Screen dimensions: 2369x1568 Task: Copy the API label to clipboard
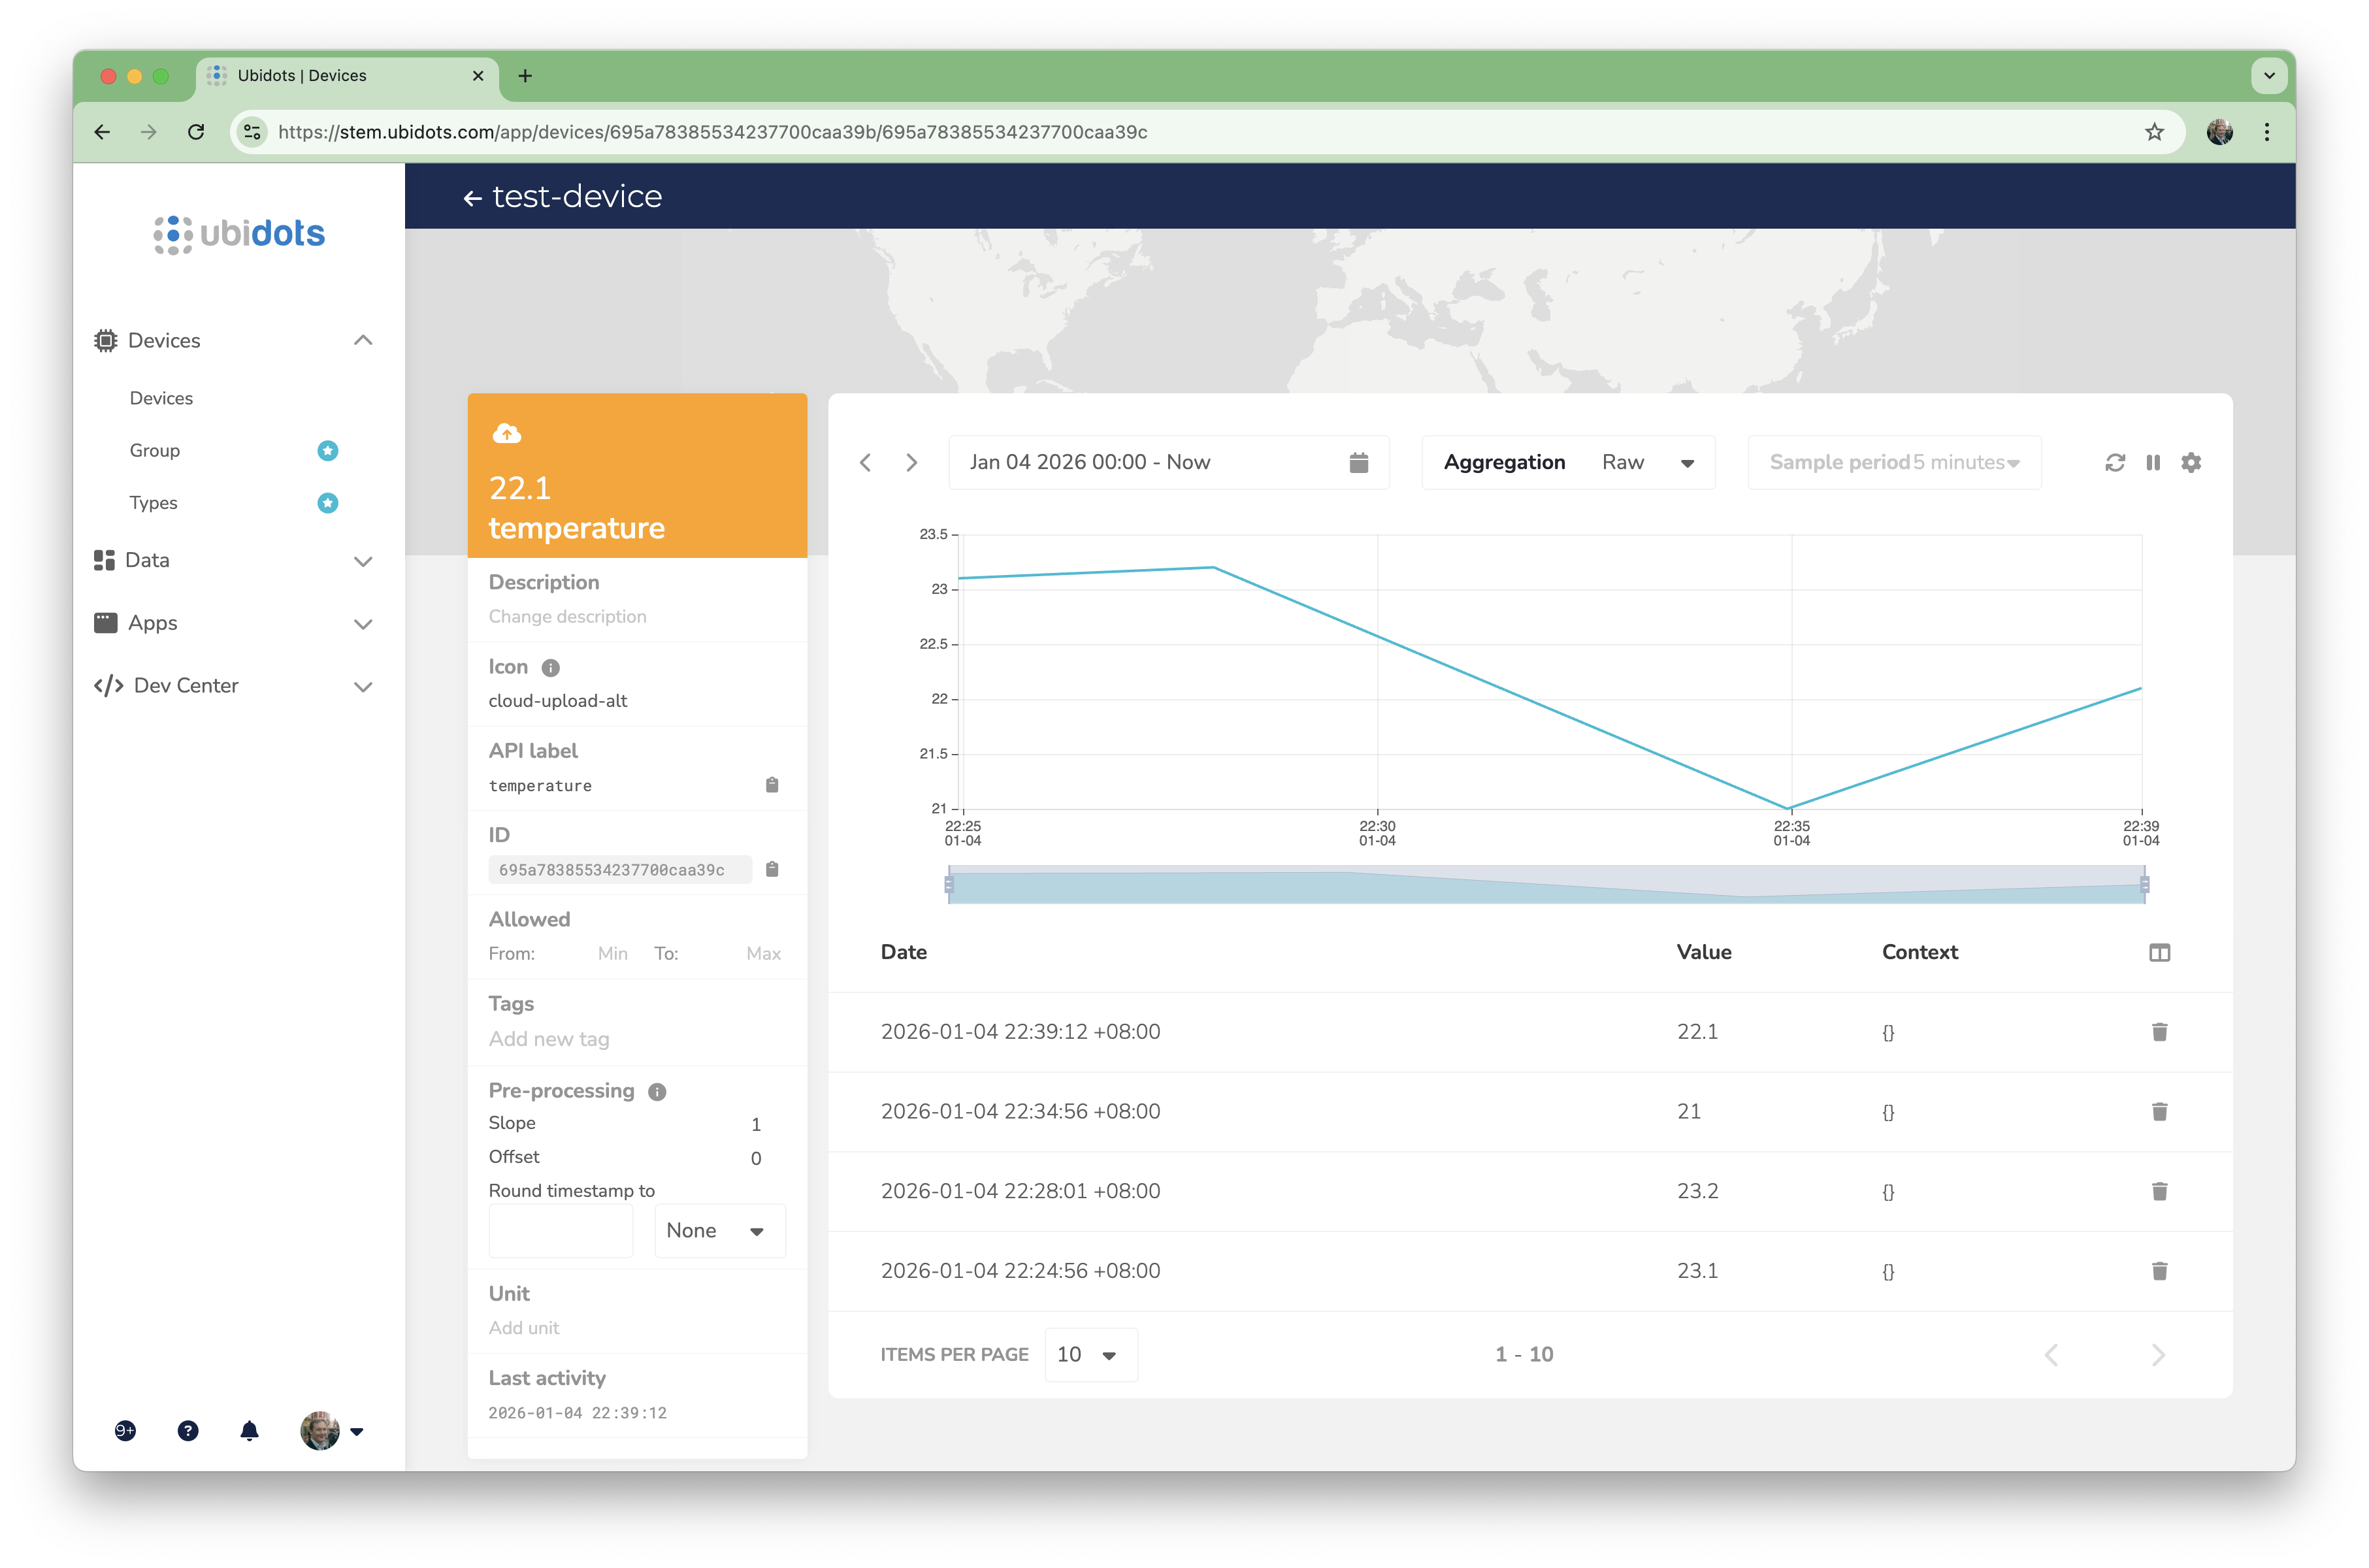[x=772, y=785]
